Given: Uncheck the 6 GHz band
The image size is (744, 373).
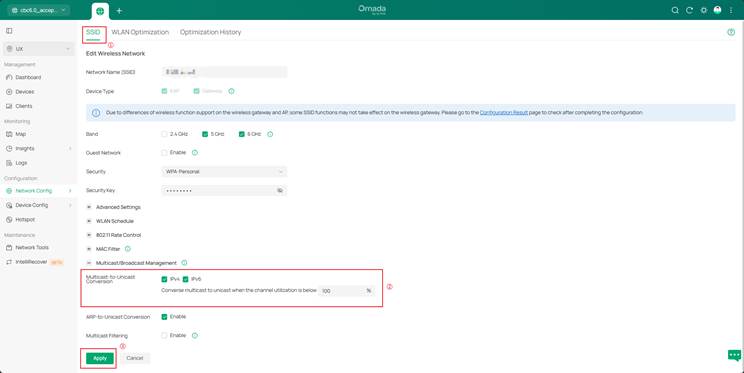Looking at the screenshot, I should point(242,134).
